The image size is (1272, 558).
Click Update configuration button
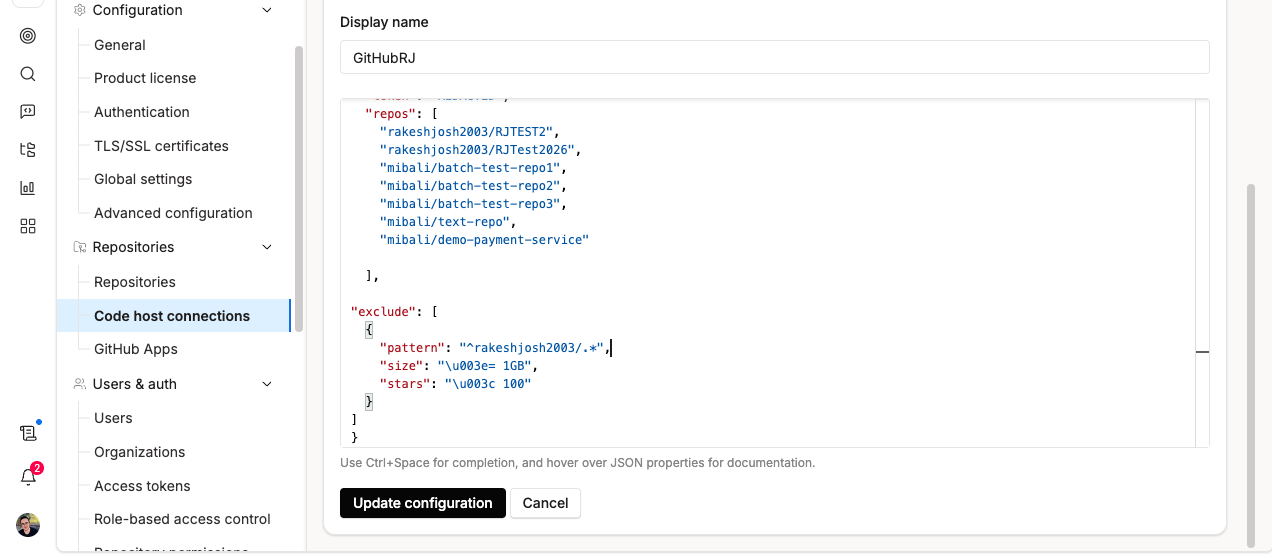point(422,503)
